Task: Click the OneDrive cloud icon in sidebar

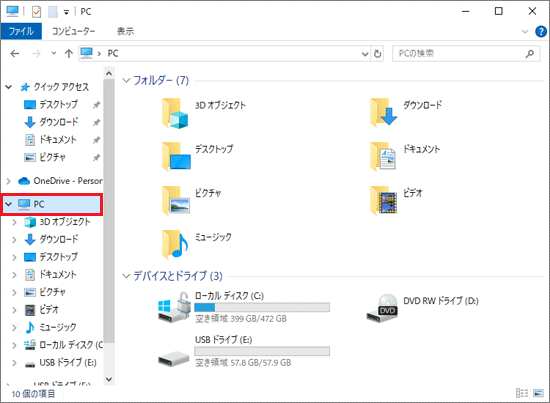Action: tap(24, 181)
